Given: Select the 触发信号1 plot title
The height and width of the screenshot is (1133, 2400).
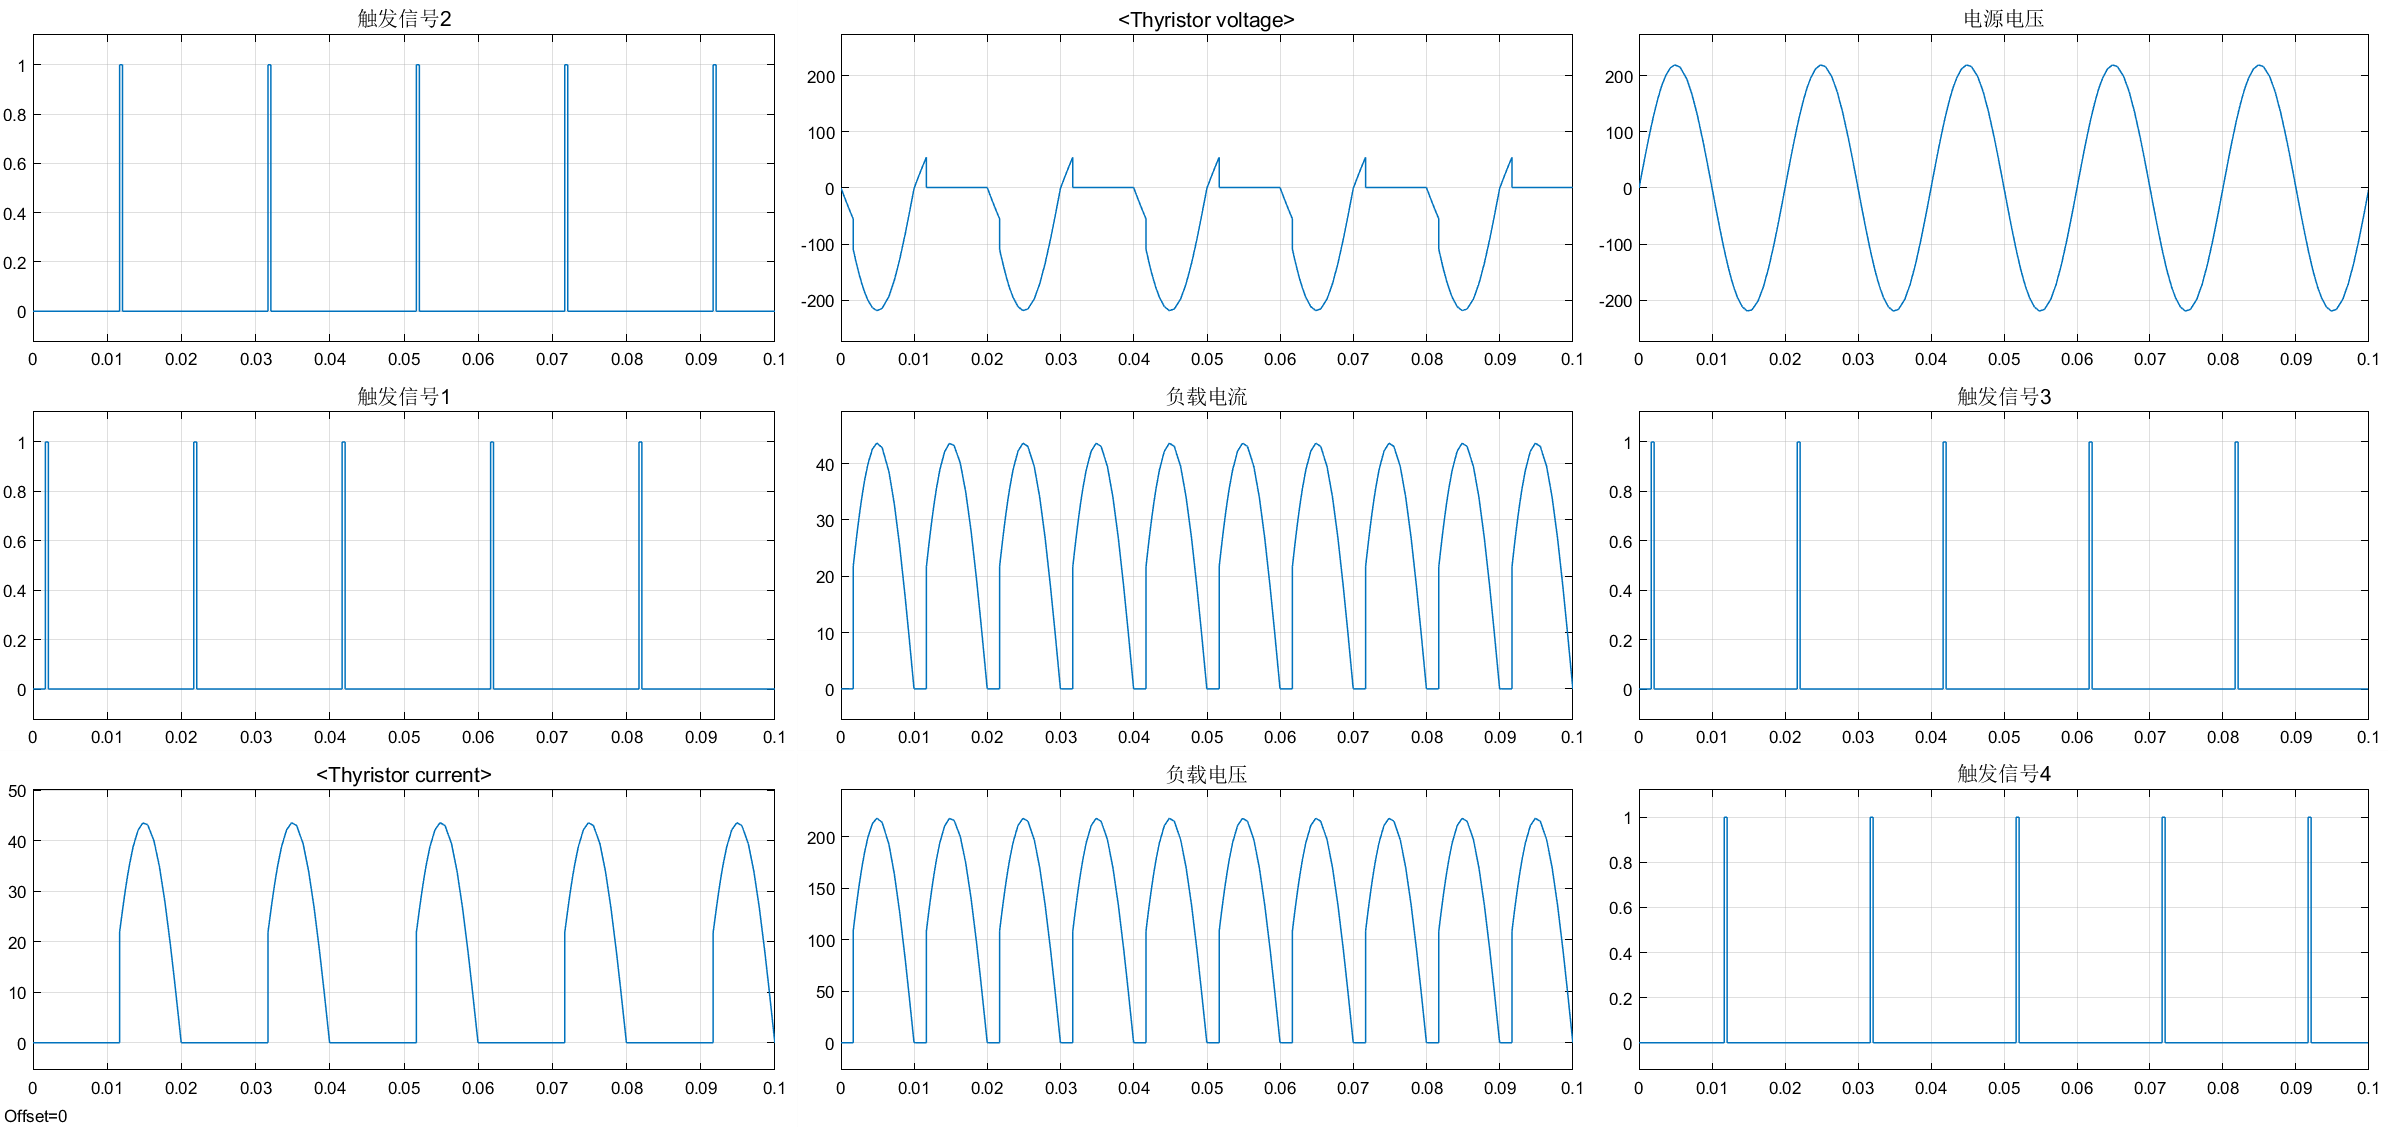Looking at the screenshot, I should pyautogui.click(x=404, y=397).
